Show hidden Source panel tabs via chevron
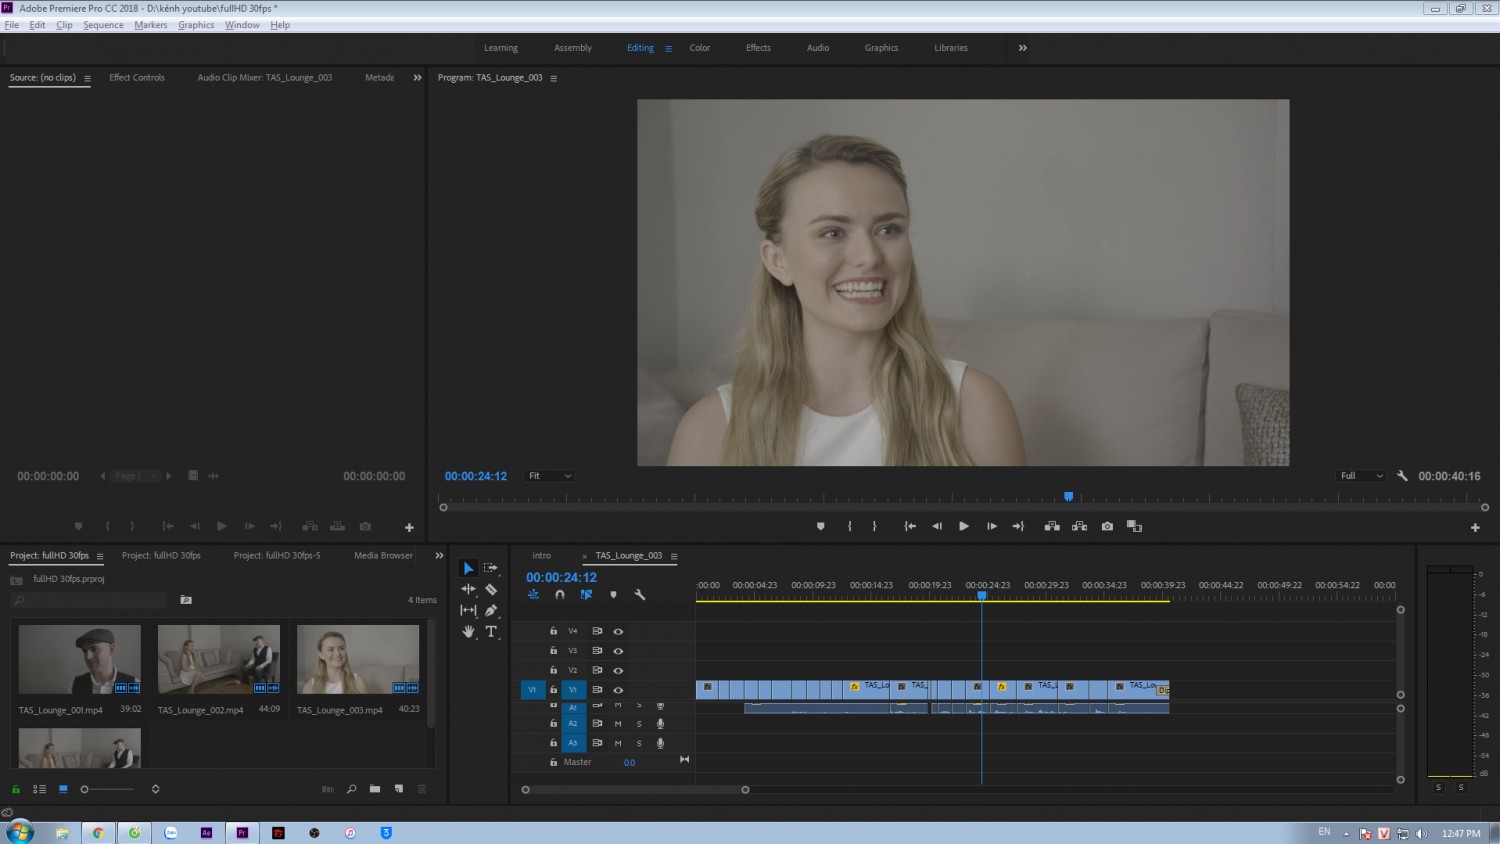This screenshot has width=1500, height=844. [x=417, y=78]
